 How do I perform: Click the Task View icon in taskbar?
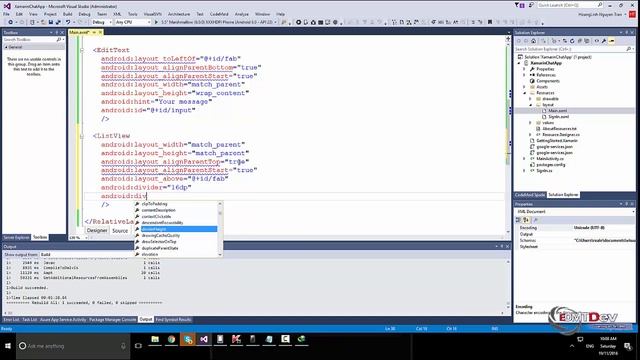(138, 346)
